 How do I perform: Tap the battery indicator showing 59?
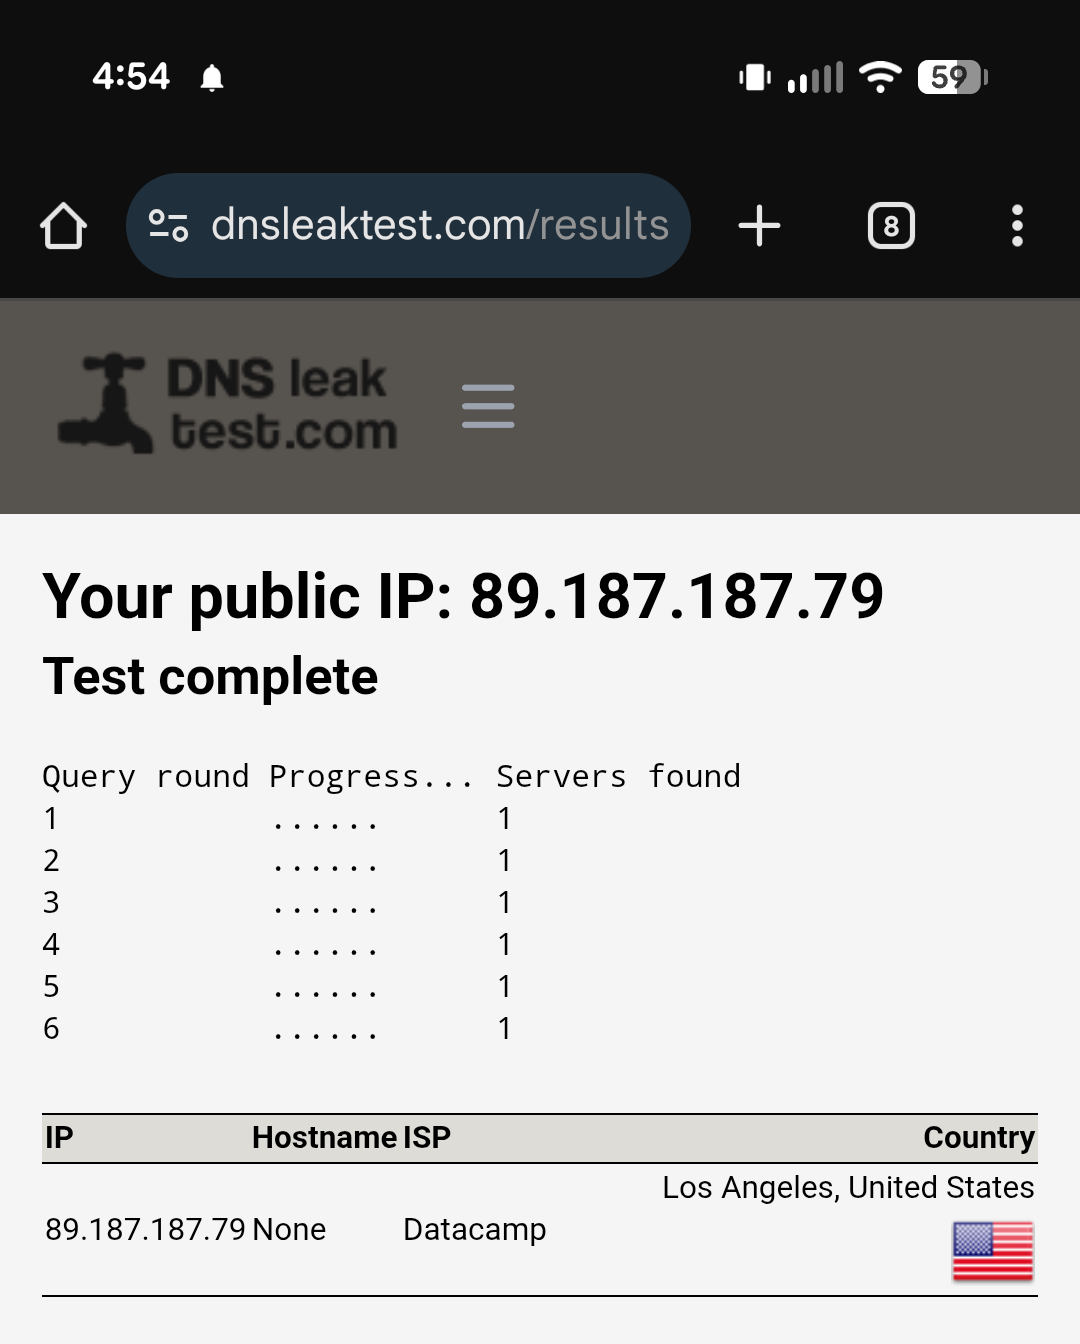pos(952,77)
